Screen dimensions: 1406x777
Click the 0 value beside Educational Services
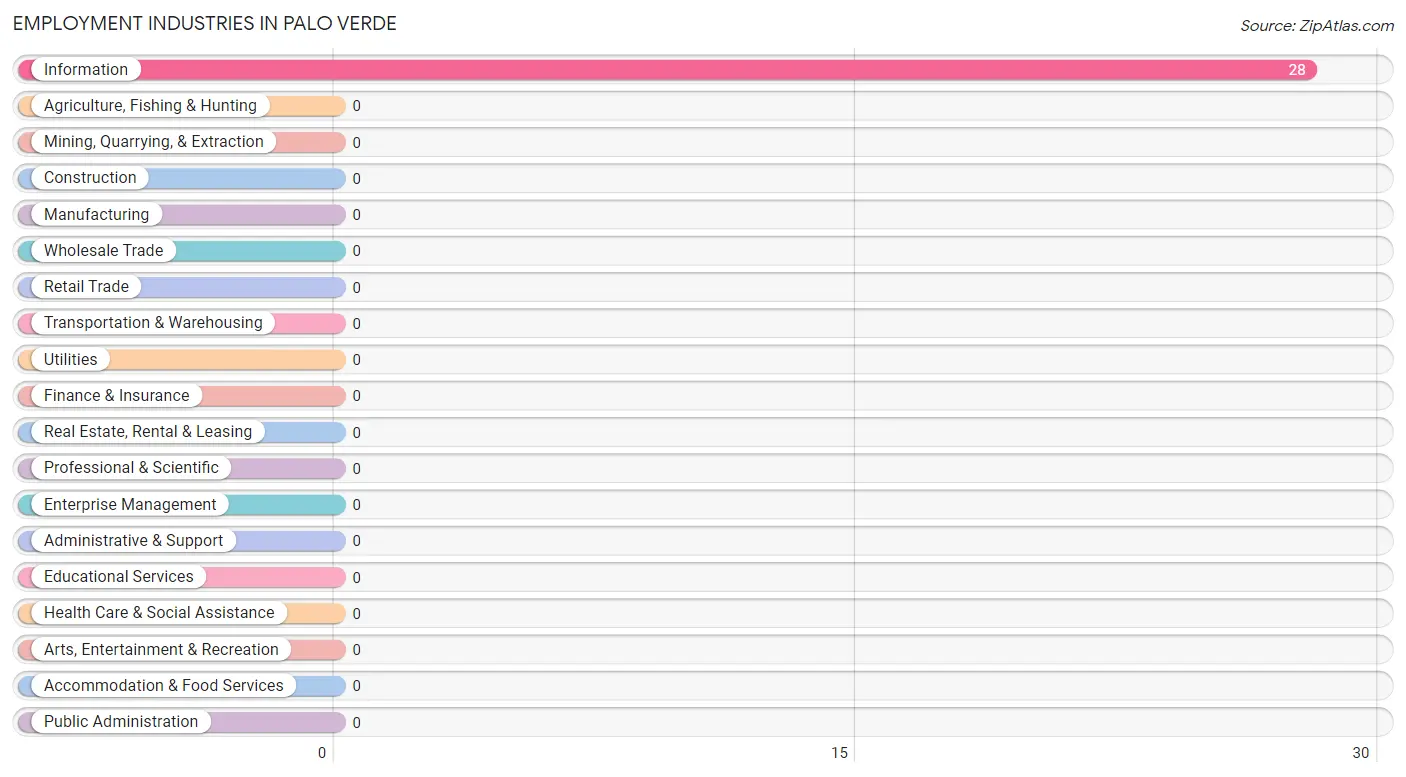click(356, 578)
